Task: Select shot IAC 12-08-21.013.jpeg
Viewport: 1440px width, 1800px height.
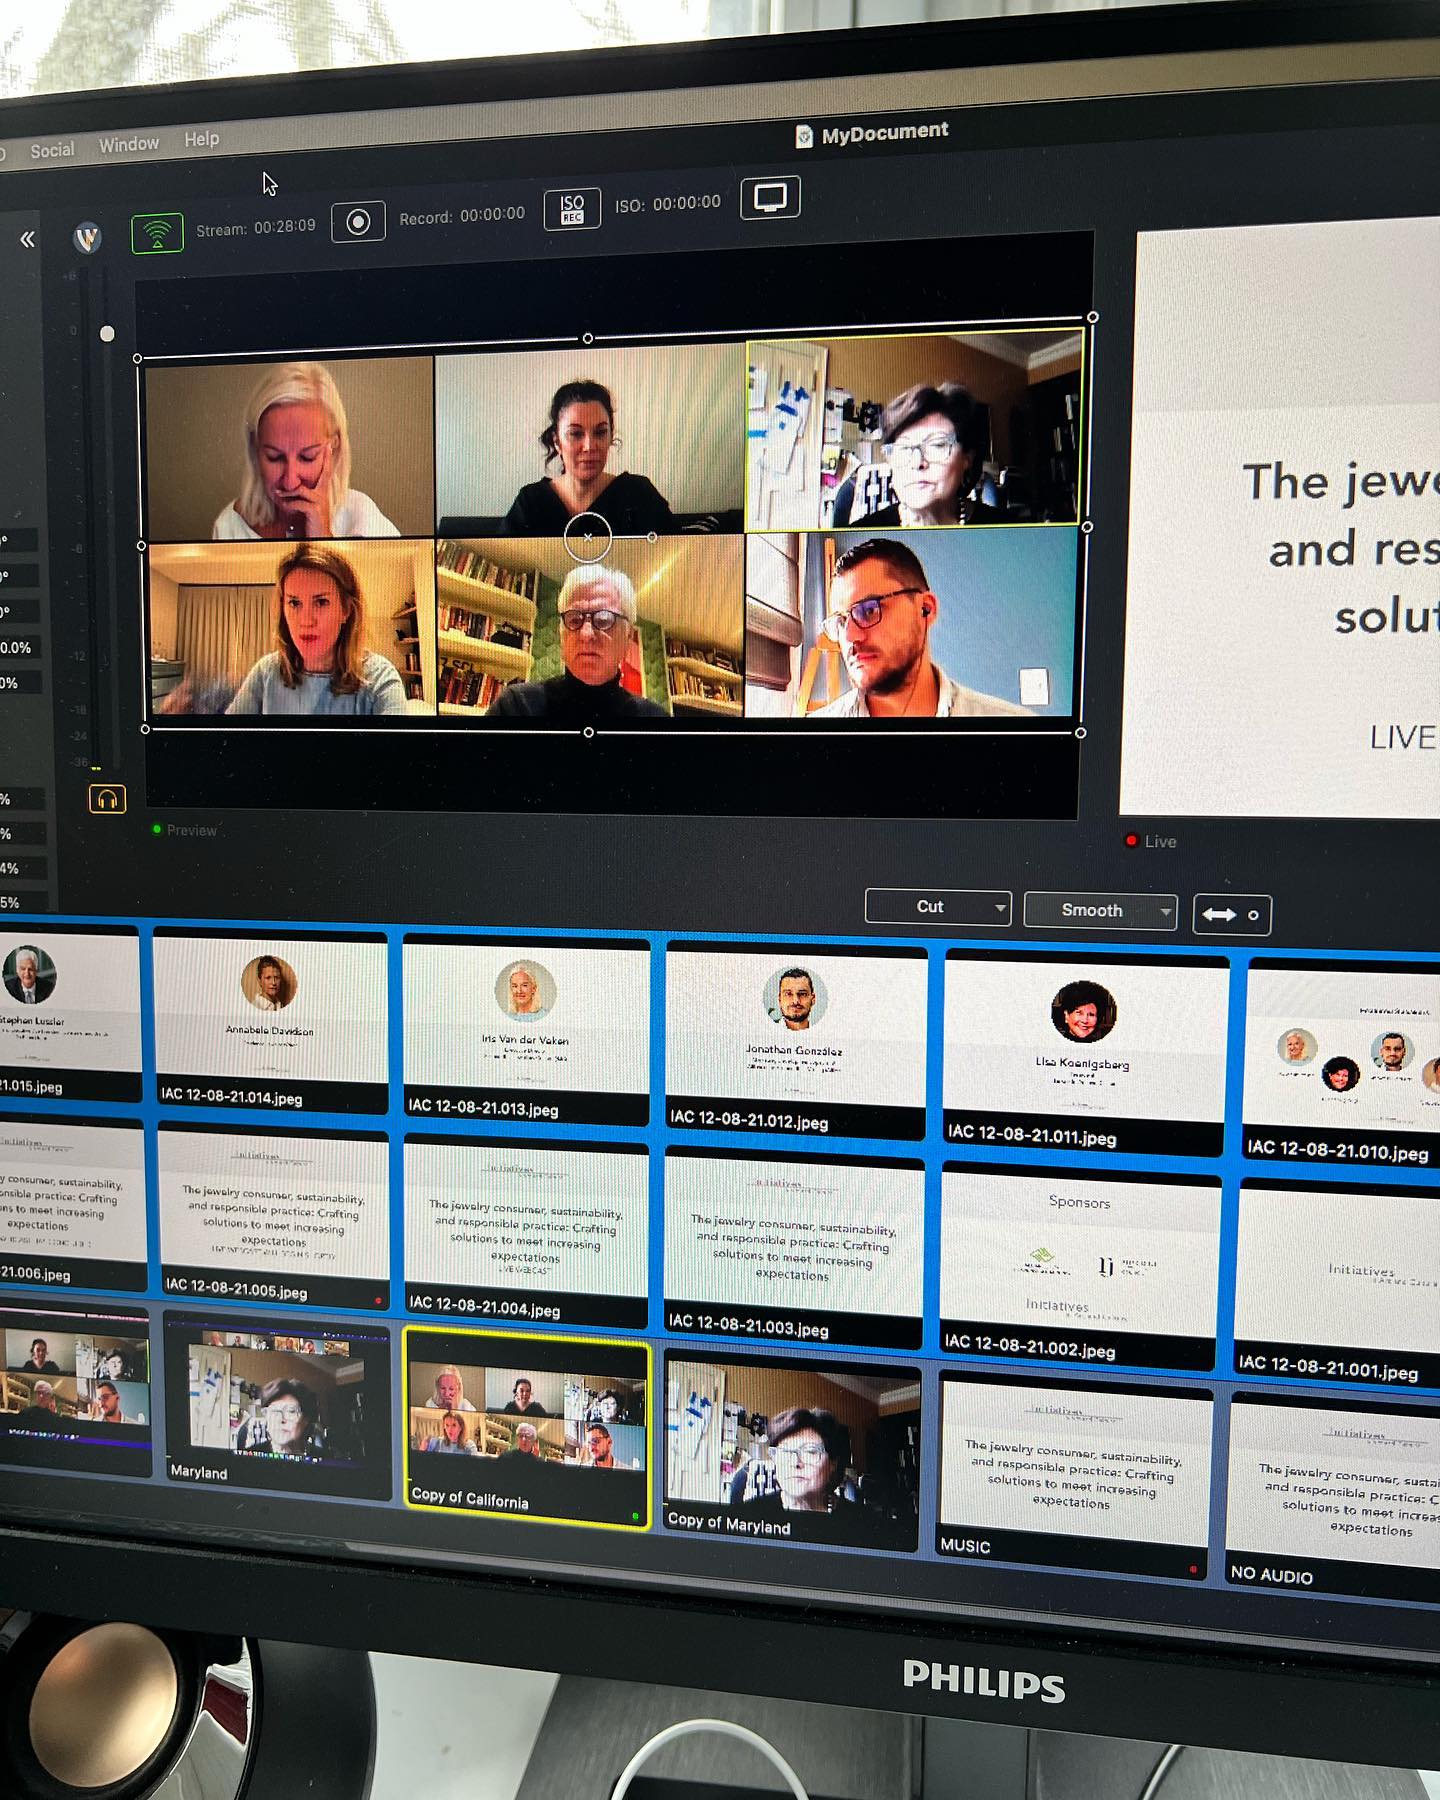Action: [x=526, y=1032]
